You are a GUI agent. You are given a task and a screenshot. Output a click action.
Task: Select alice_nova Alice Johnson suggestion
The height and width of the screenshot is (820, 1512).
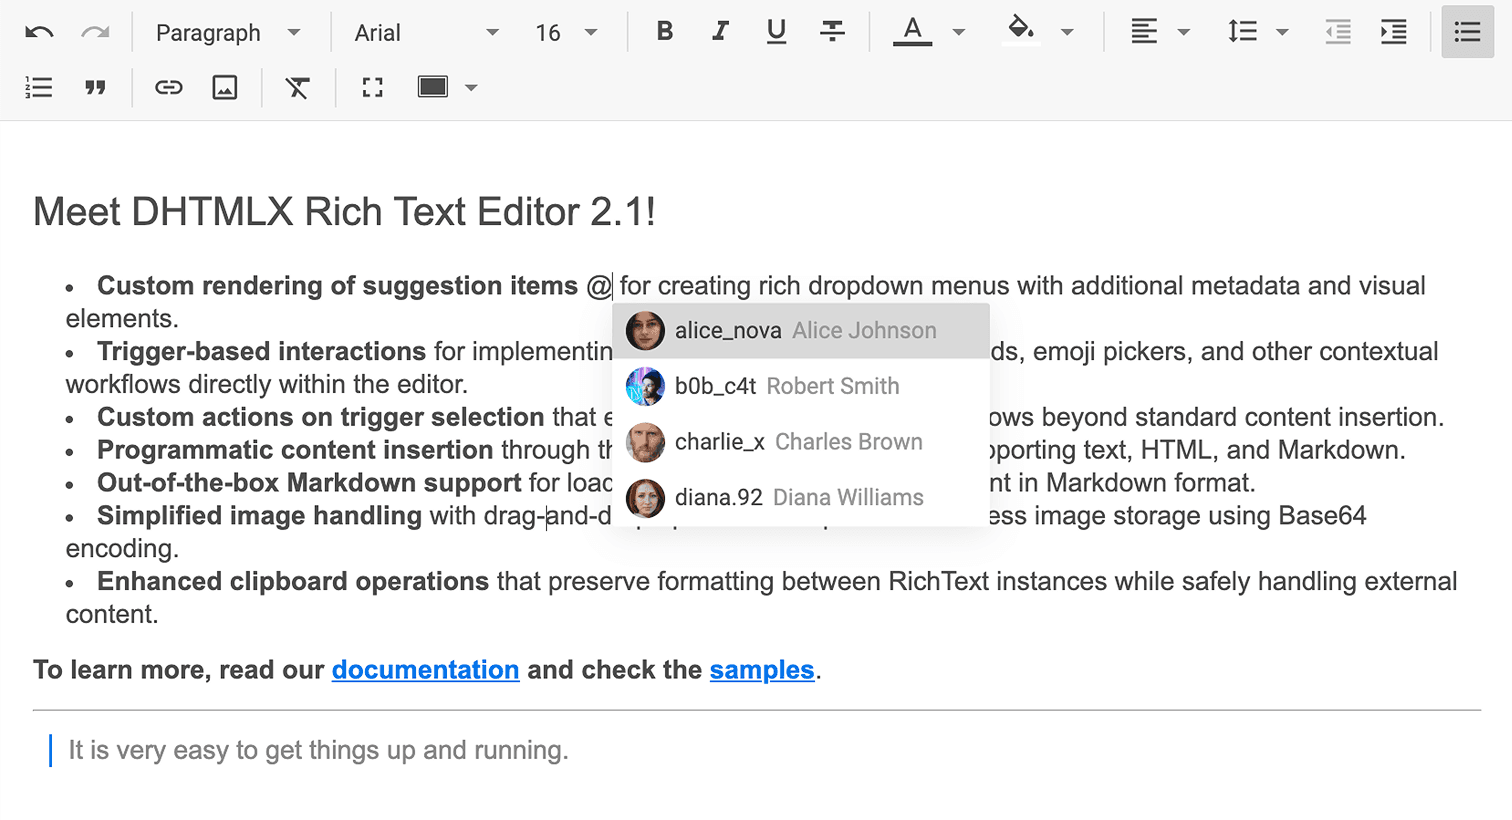pyautogui.click(x=801, y=331)
